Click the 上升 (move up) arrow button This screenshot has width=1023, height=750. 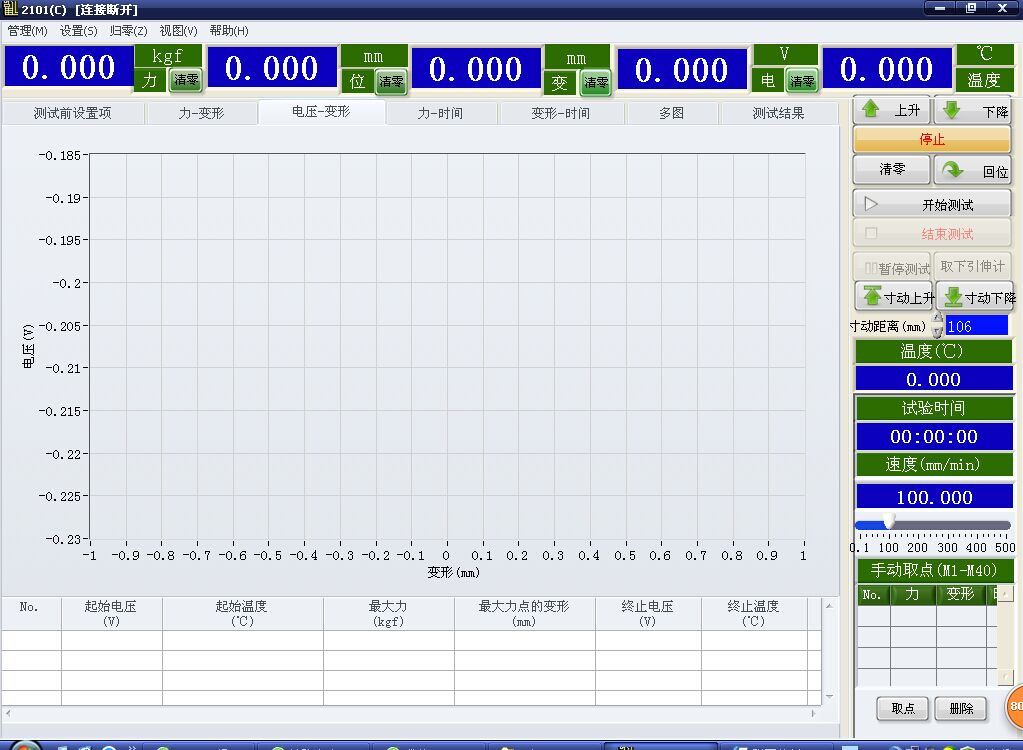(x=891, y=111)
